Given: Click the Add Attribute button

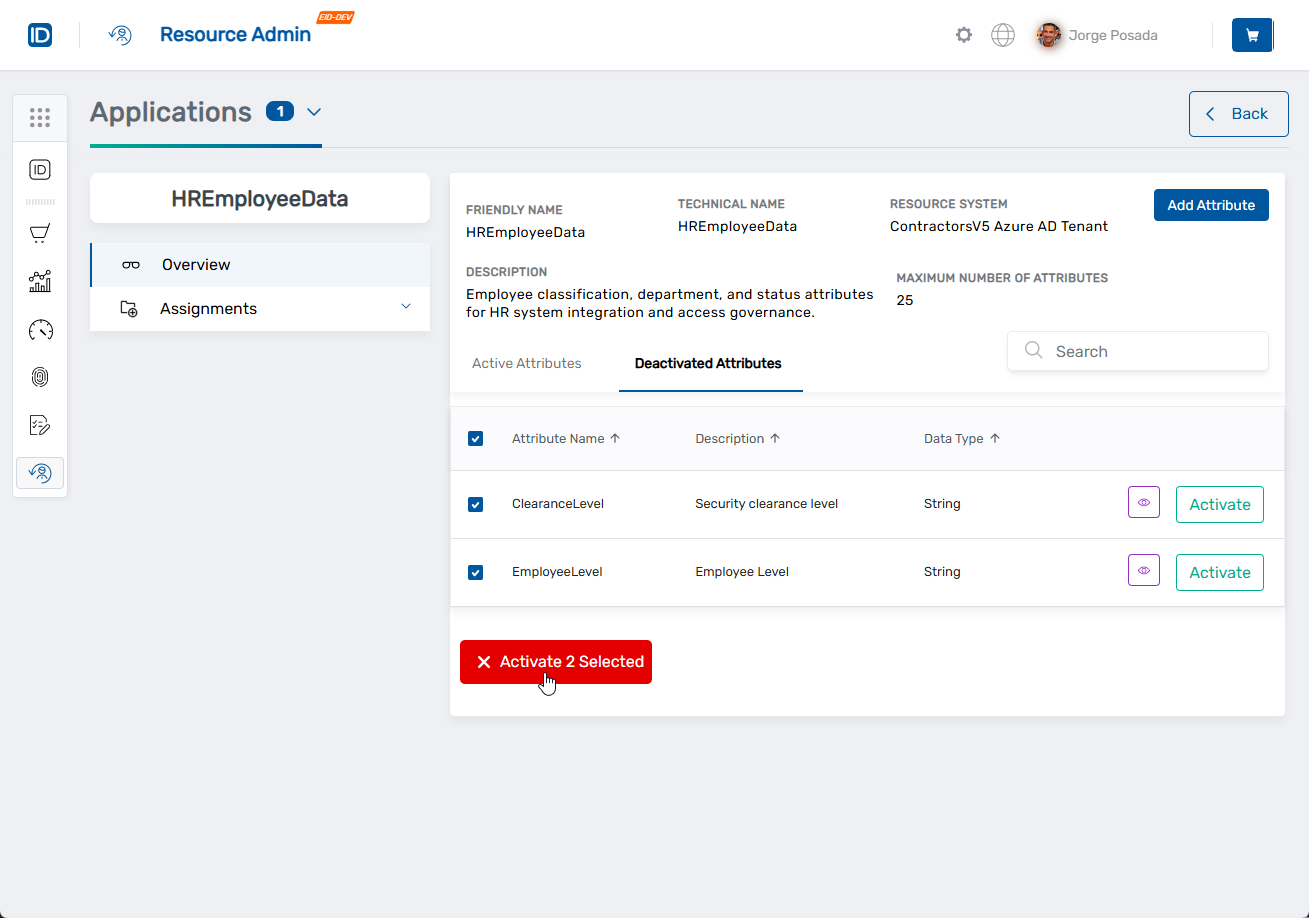Looking at the screenshot, I should click(x=1210, y=205).
